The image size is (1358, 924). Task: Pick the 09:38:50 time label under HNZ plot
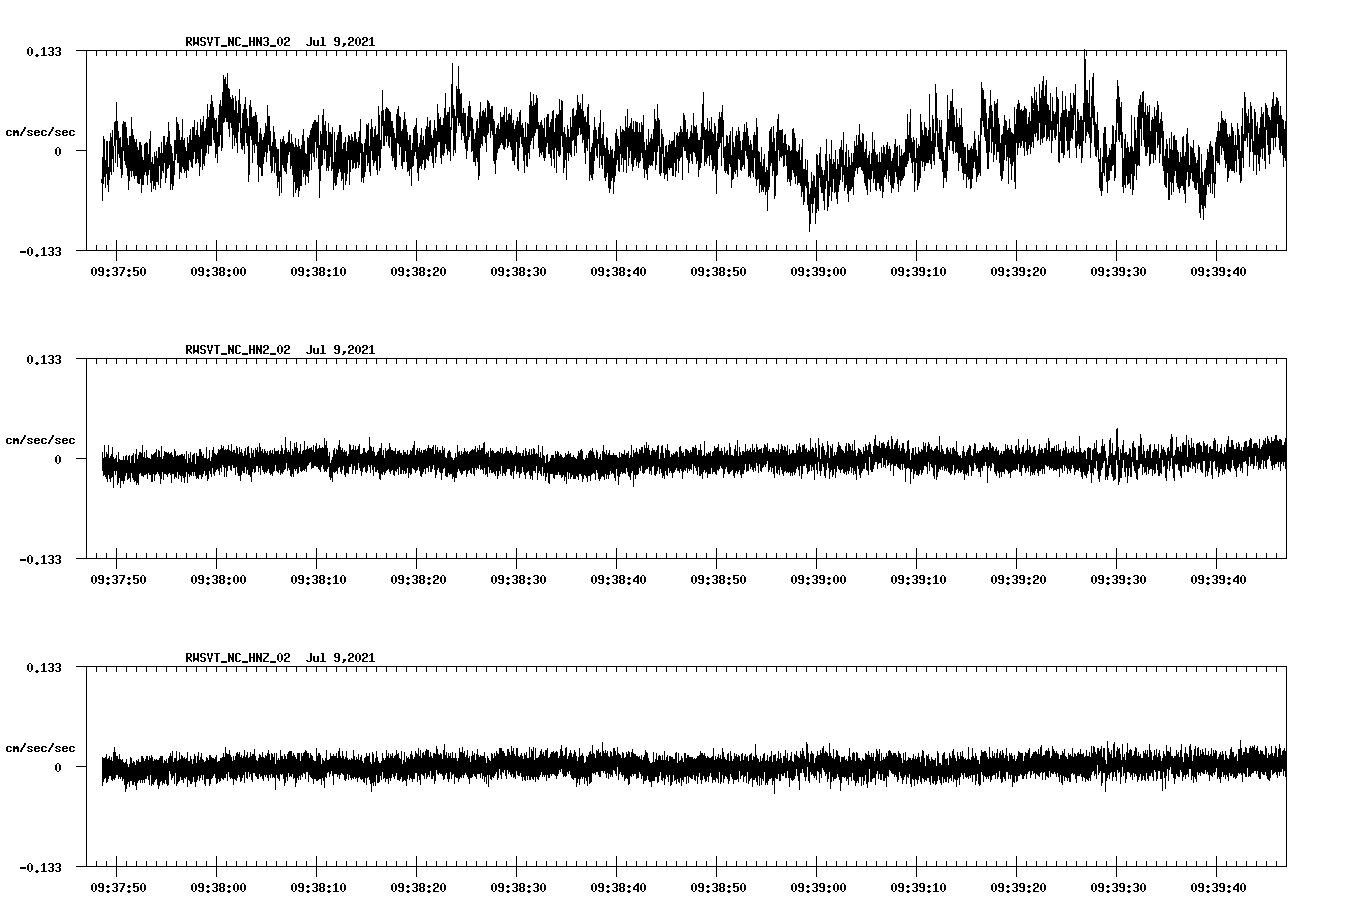pyautogui.click(x=718, y=888)
